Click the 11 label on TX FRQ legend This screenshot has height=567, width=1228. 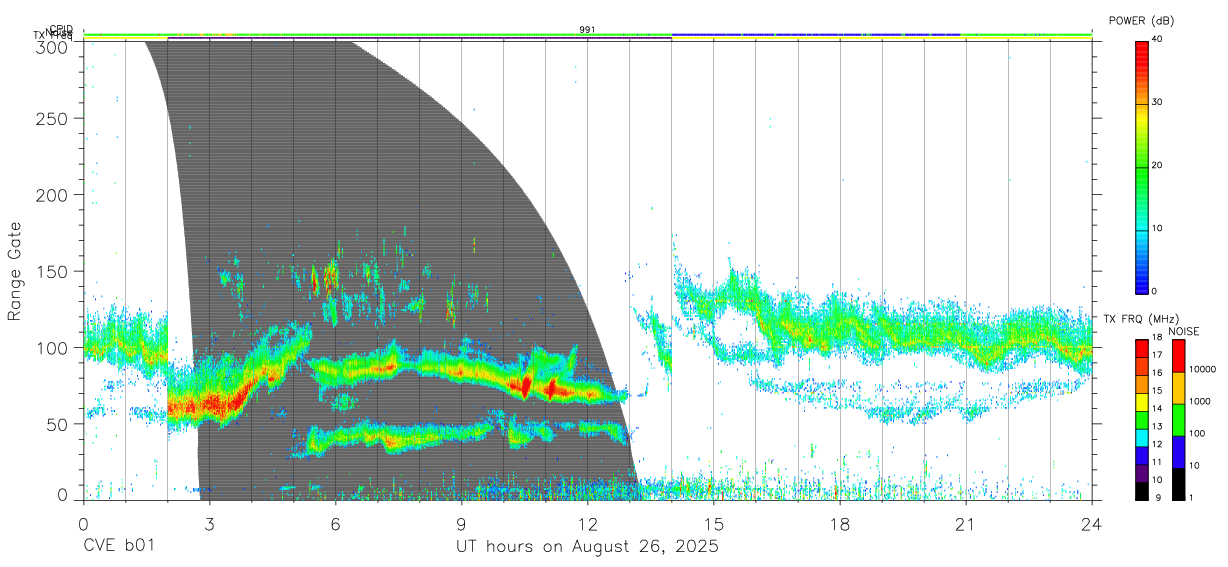1157,462
